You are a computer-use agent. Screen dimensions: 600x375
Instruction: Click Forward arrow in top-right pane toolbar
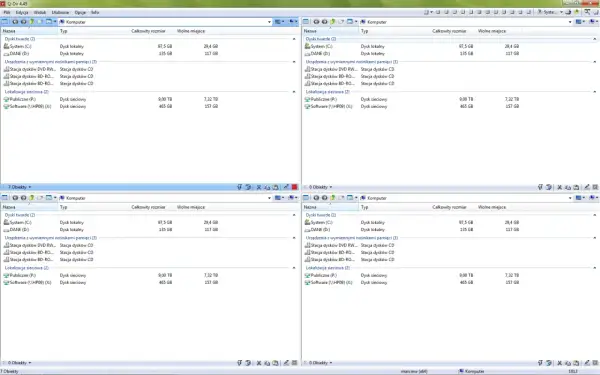click(324, 22)
